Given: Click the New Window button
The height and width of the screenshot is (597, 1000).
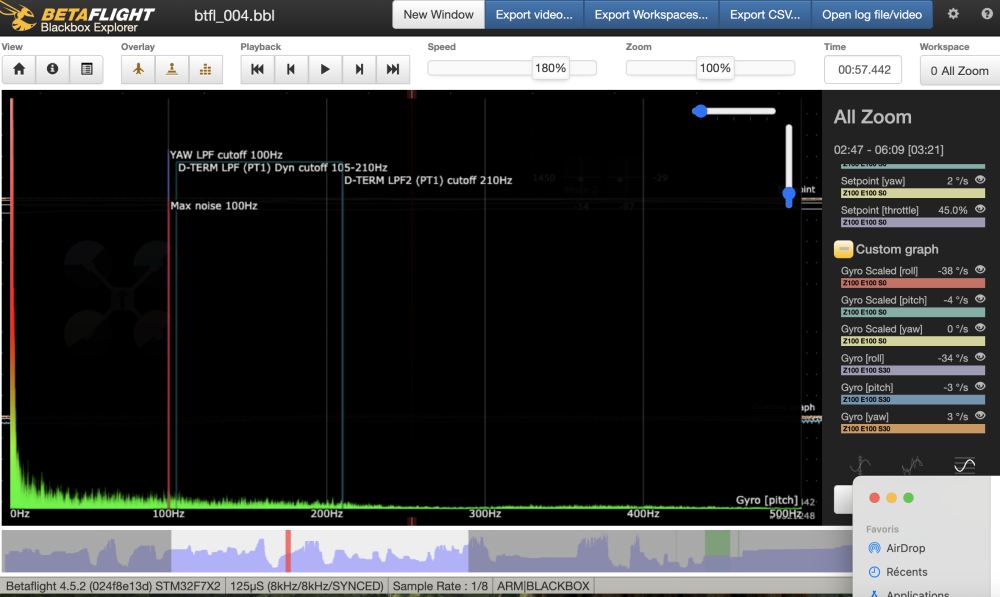Looking at the screenshot, I should coord(438,15).
